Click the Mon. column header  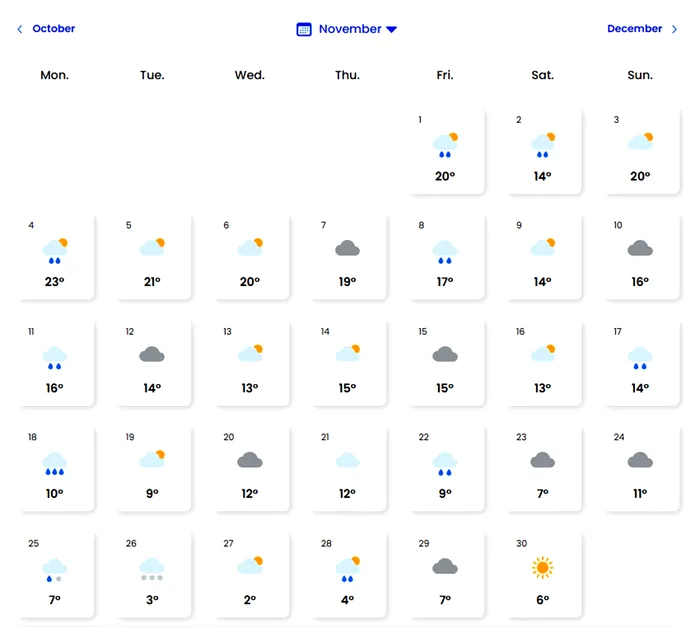click(54, 75)
